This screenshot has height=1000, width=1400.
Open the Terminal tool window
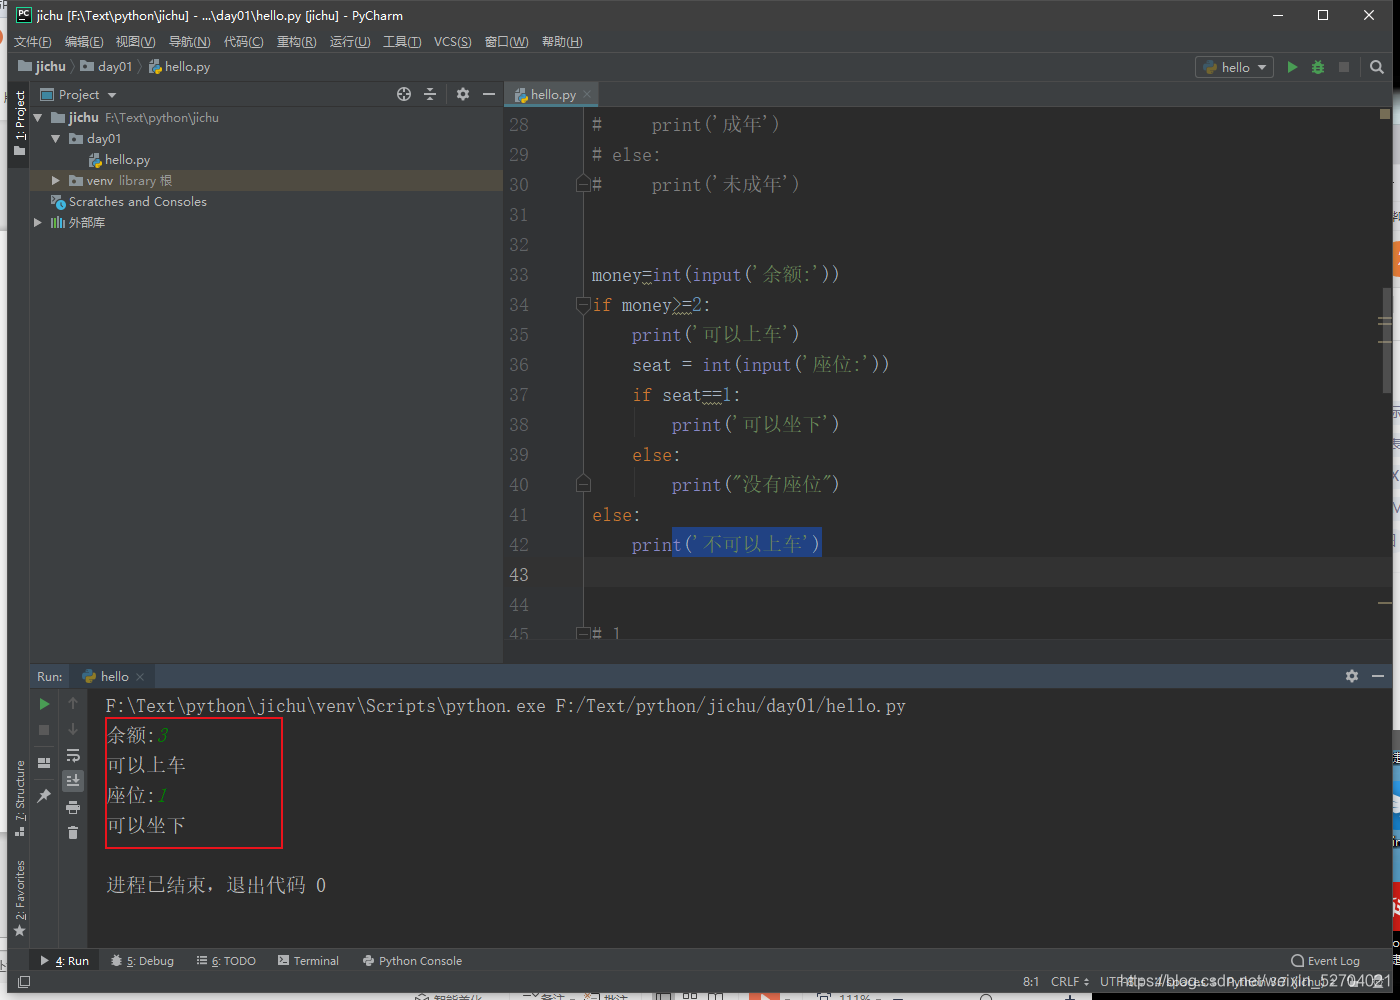309,961
